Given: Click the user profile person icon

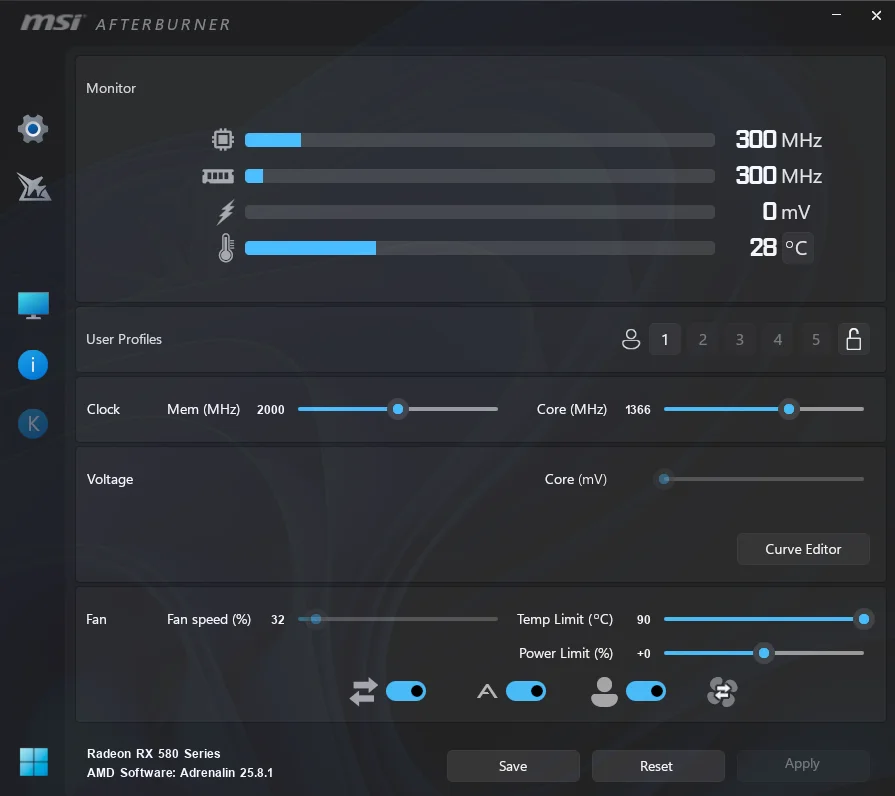Looking at the screenshot, I should (631, 340).
